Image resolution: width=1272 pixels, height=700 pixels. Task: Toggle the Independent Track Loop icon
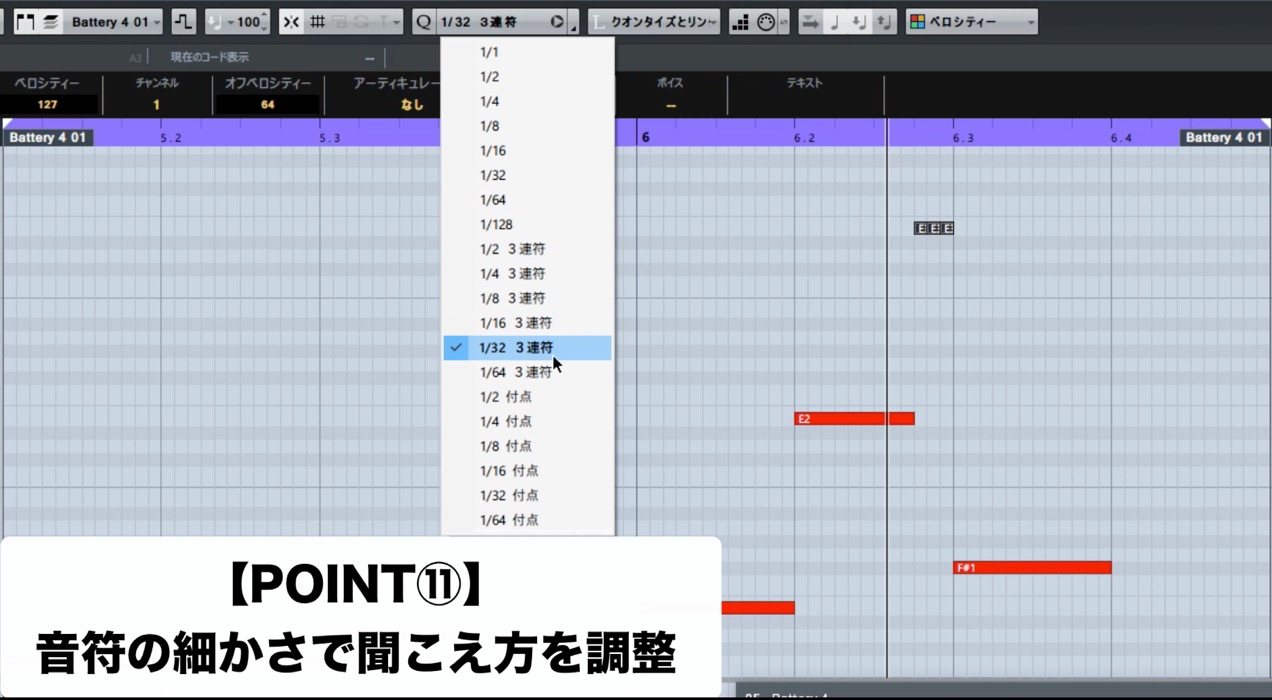183,21
